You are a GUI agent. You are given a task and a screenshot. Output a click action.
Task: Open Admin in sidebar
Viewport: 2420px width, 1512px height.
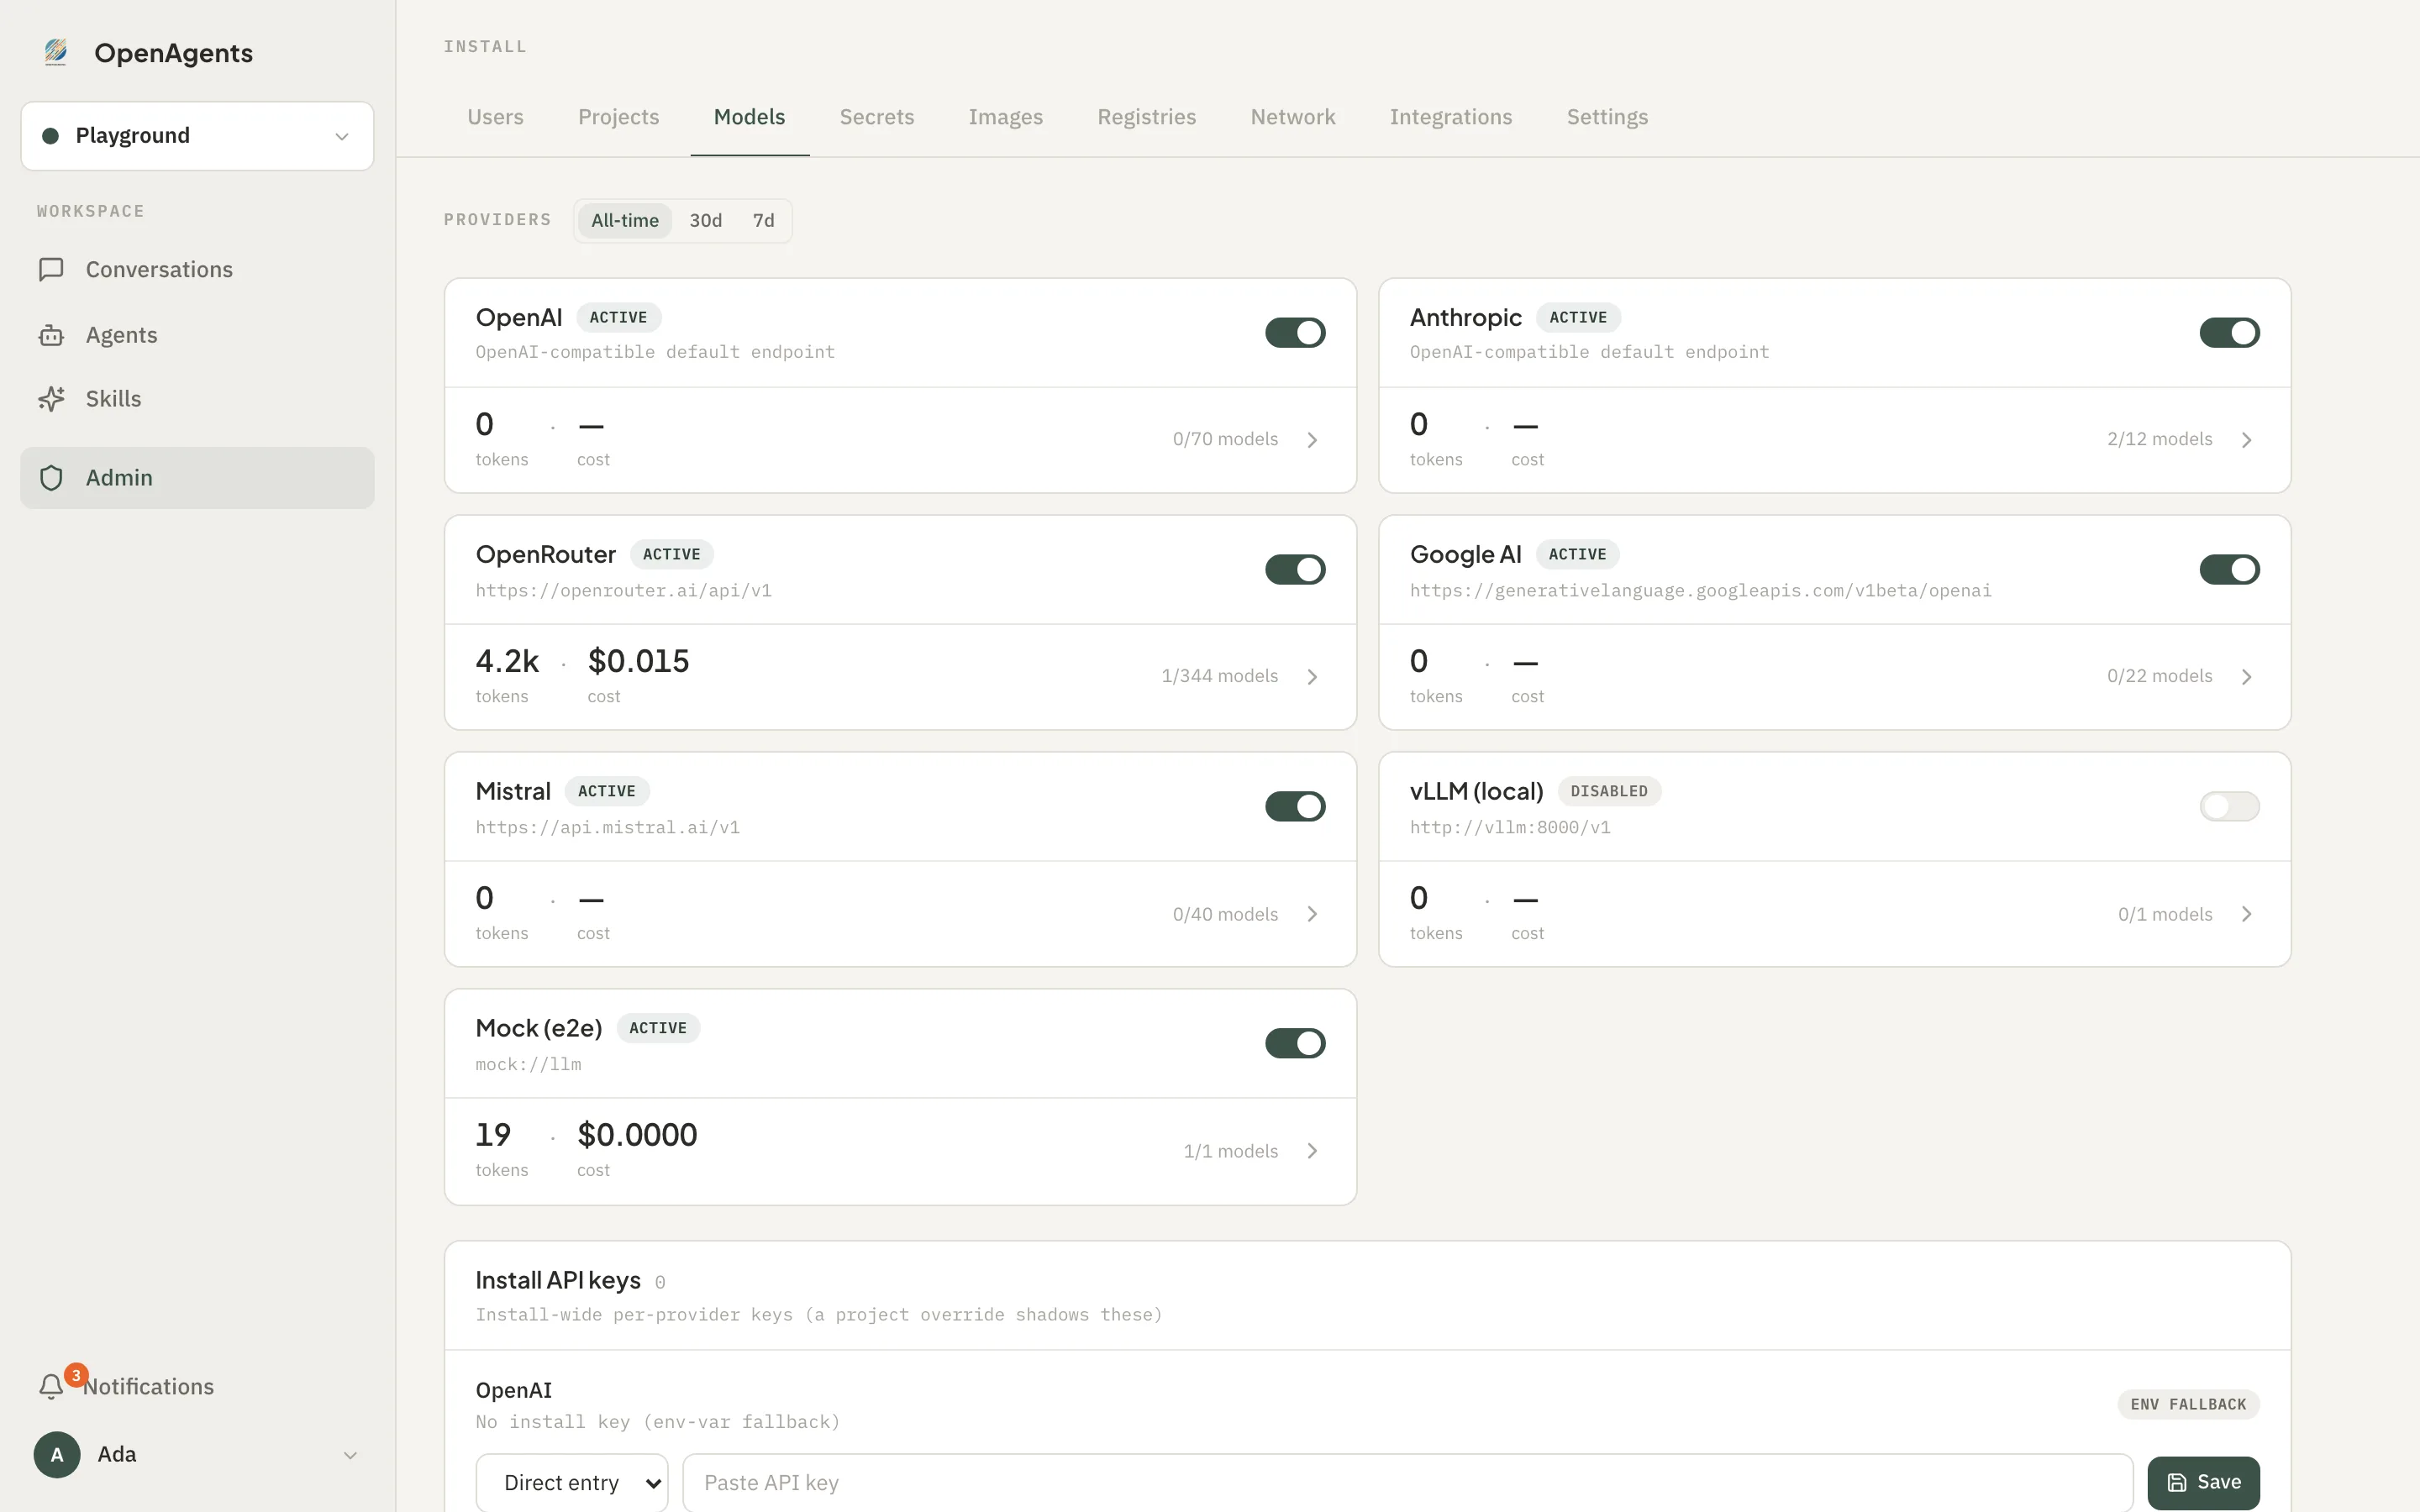197,478
